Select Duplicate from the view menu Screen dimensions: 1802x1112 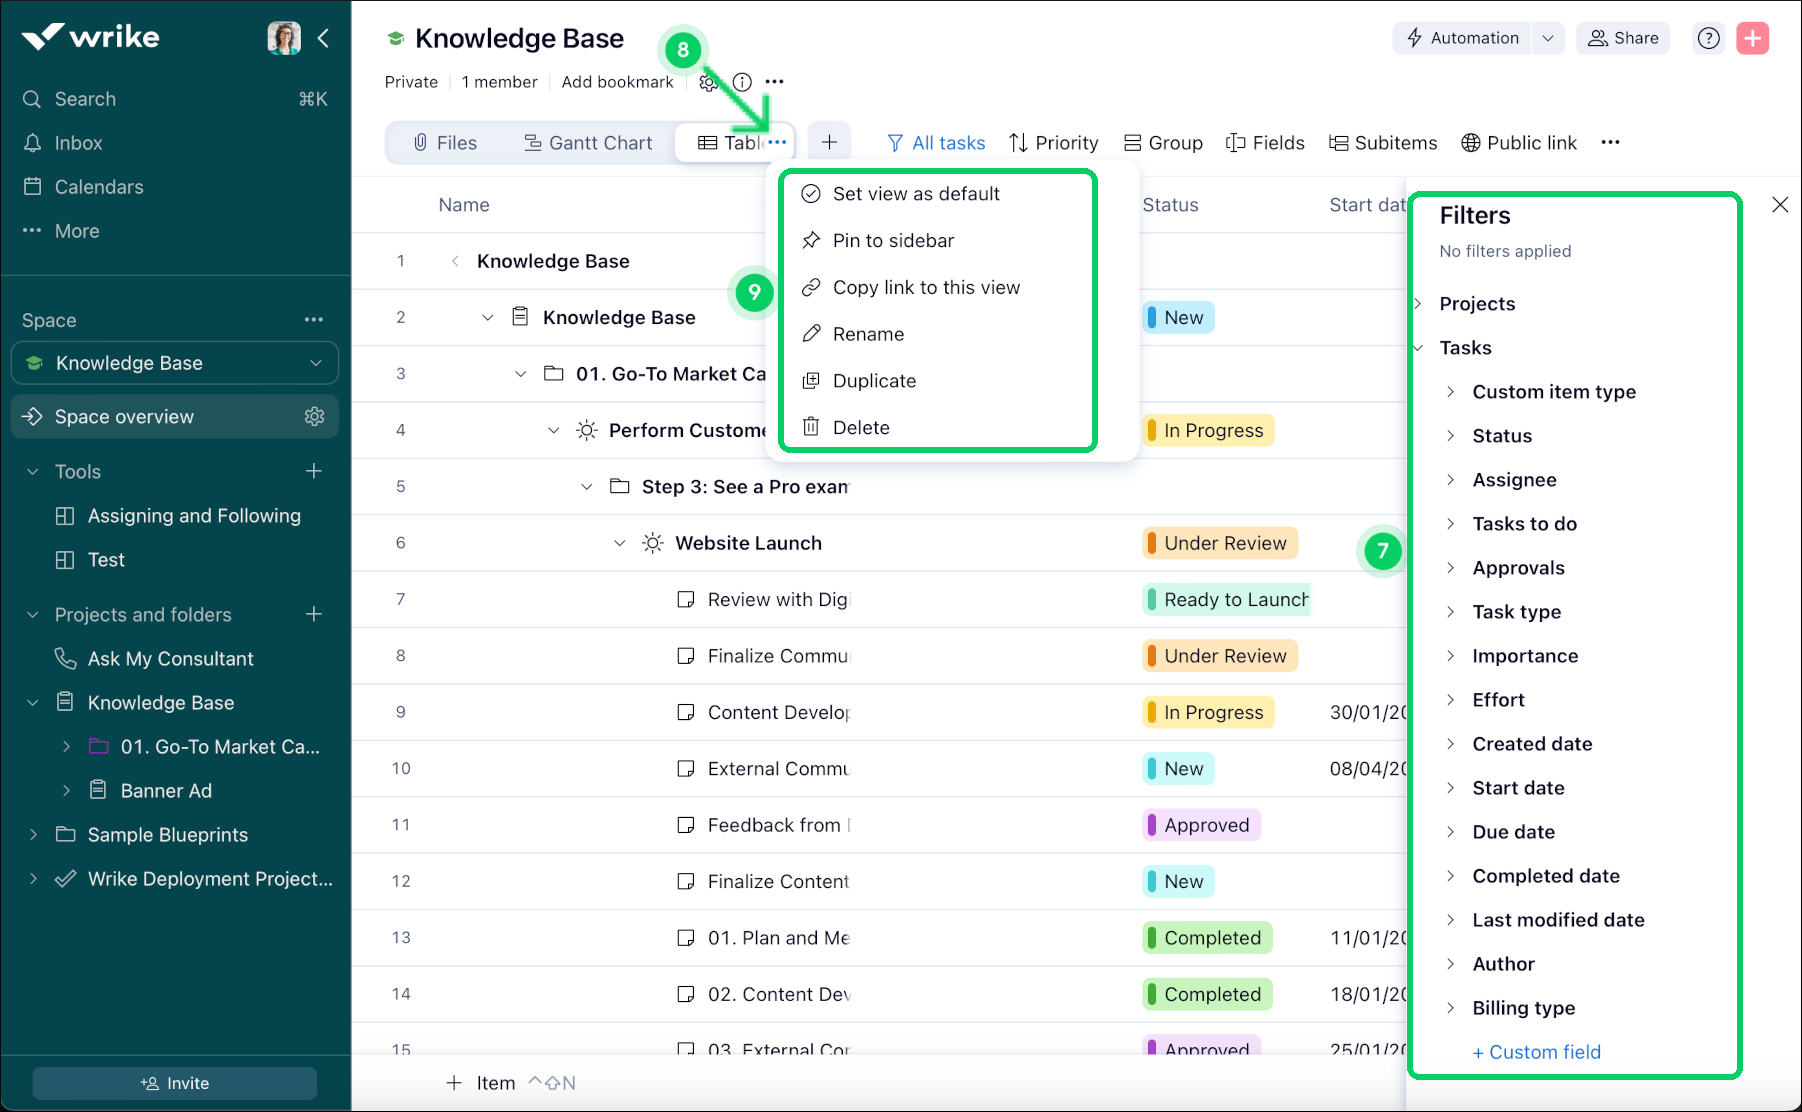[x=873, y=380]
